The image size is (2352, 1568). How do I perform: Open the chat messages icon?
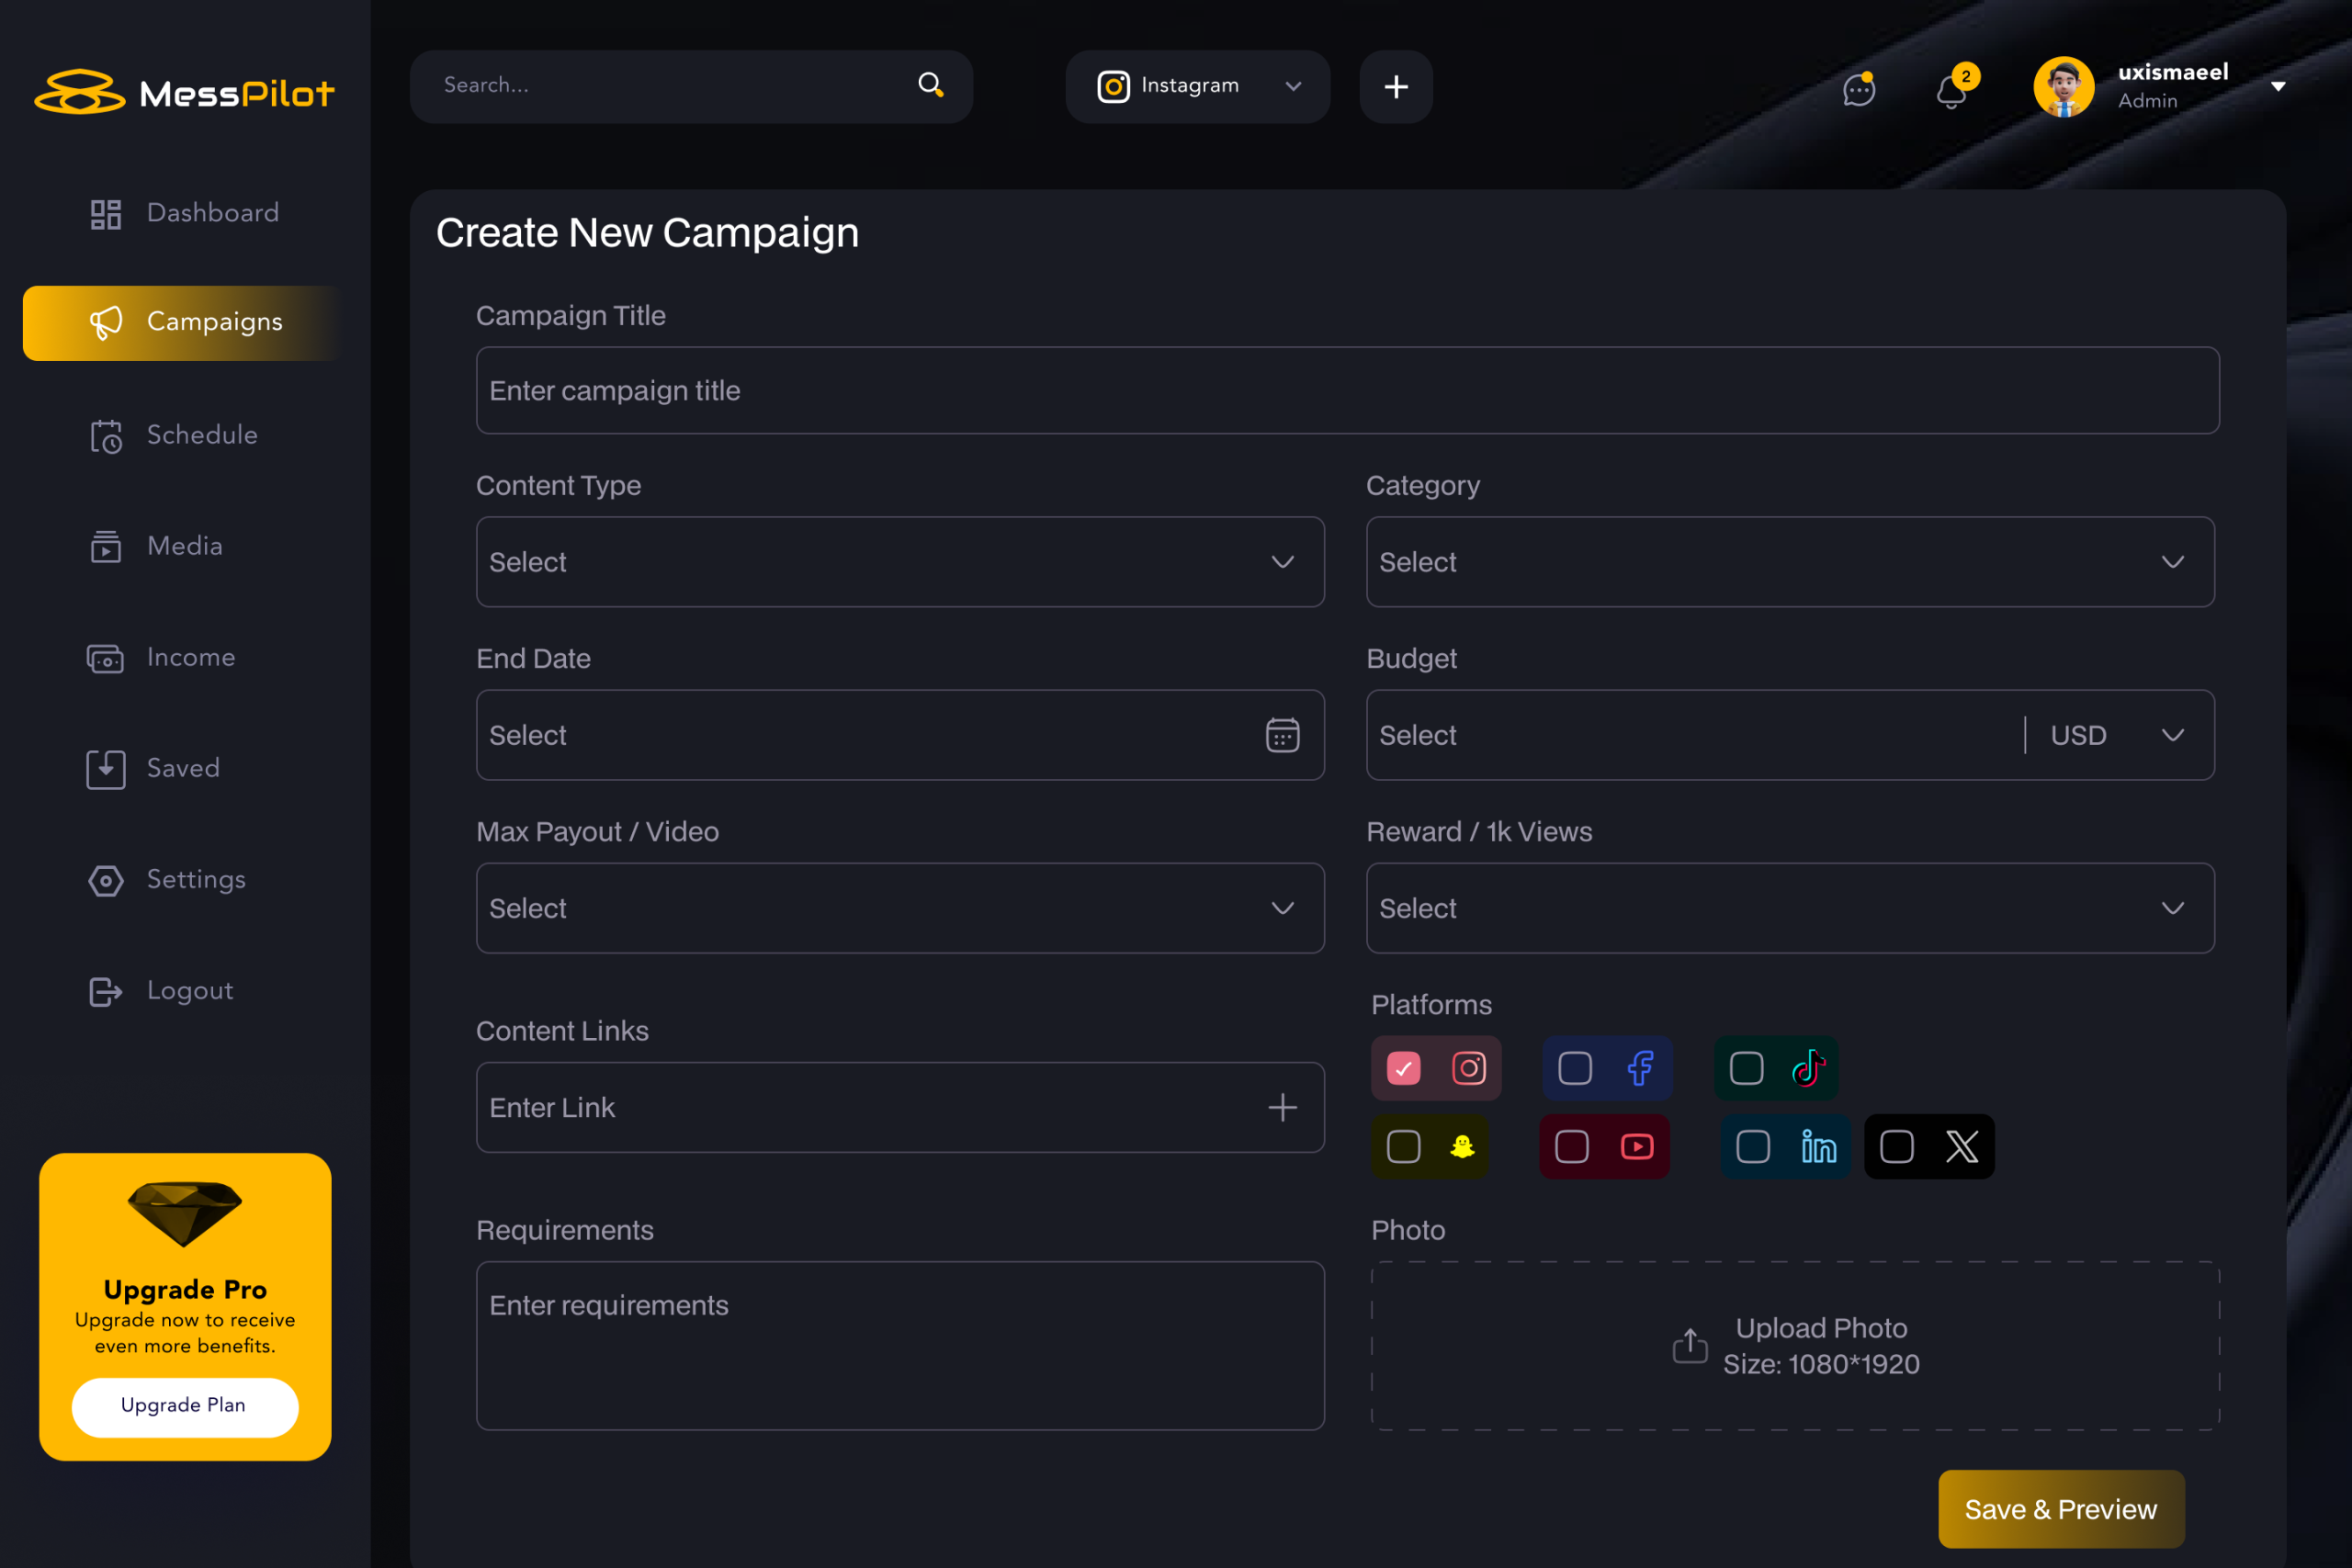pyautogui.click(x=1858, y=90)
